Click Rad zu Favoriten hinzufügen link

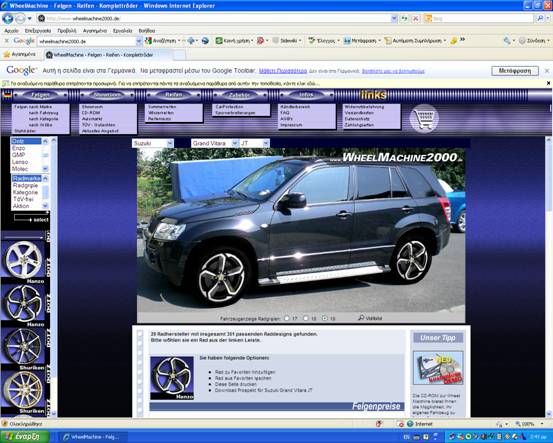245,372
